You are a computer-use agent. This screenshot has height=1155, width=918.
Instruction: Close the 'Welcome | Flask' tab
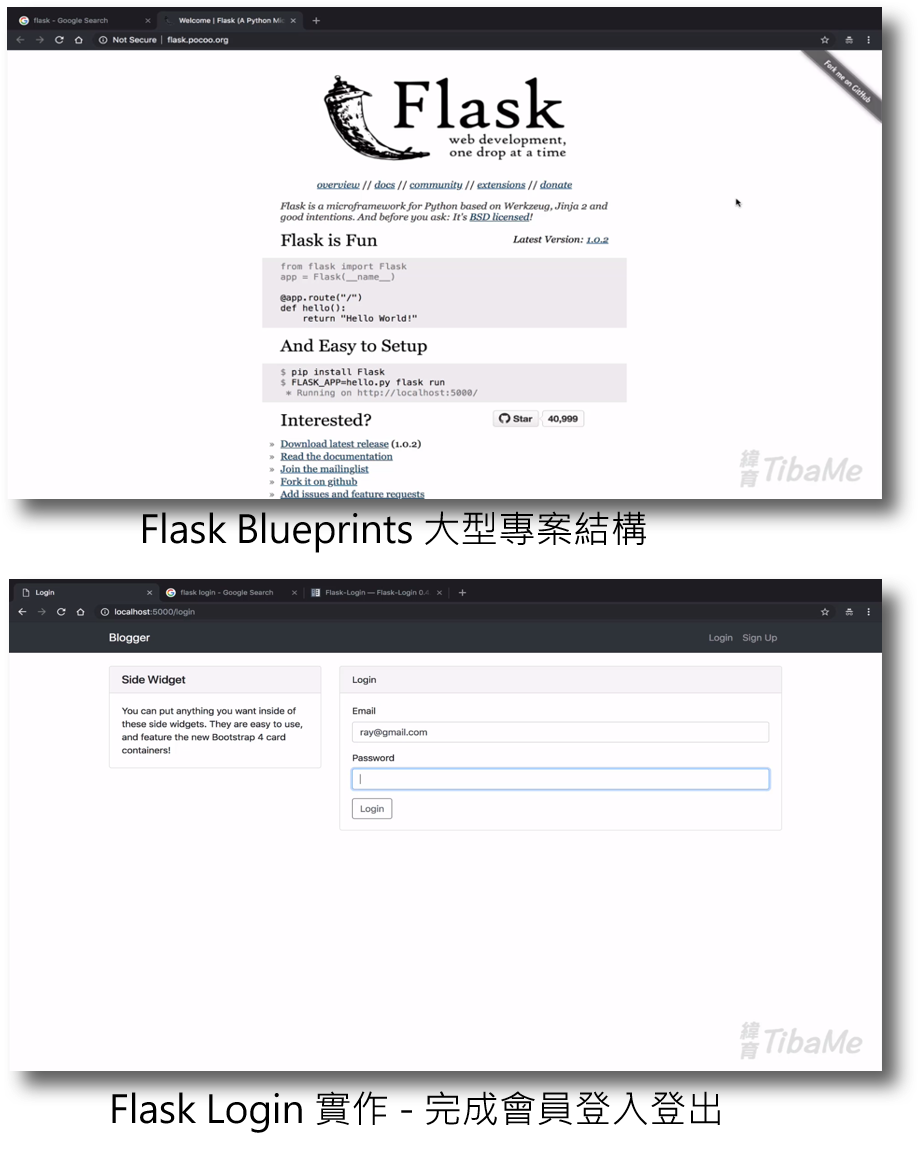click(293, 21)
